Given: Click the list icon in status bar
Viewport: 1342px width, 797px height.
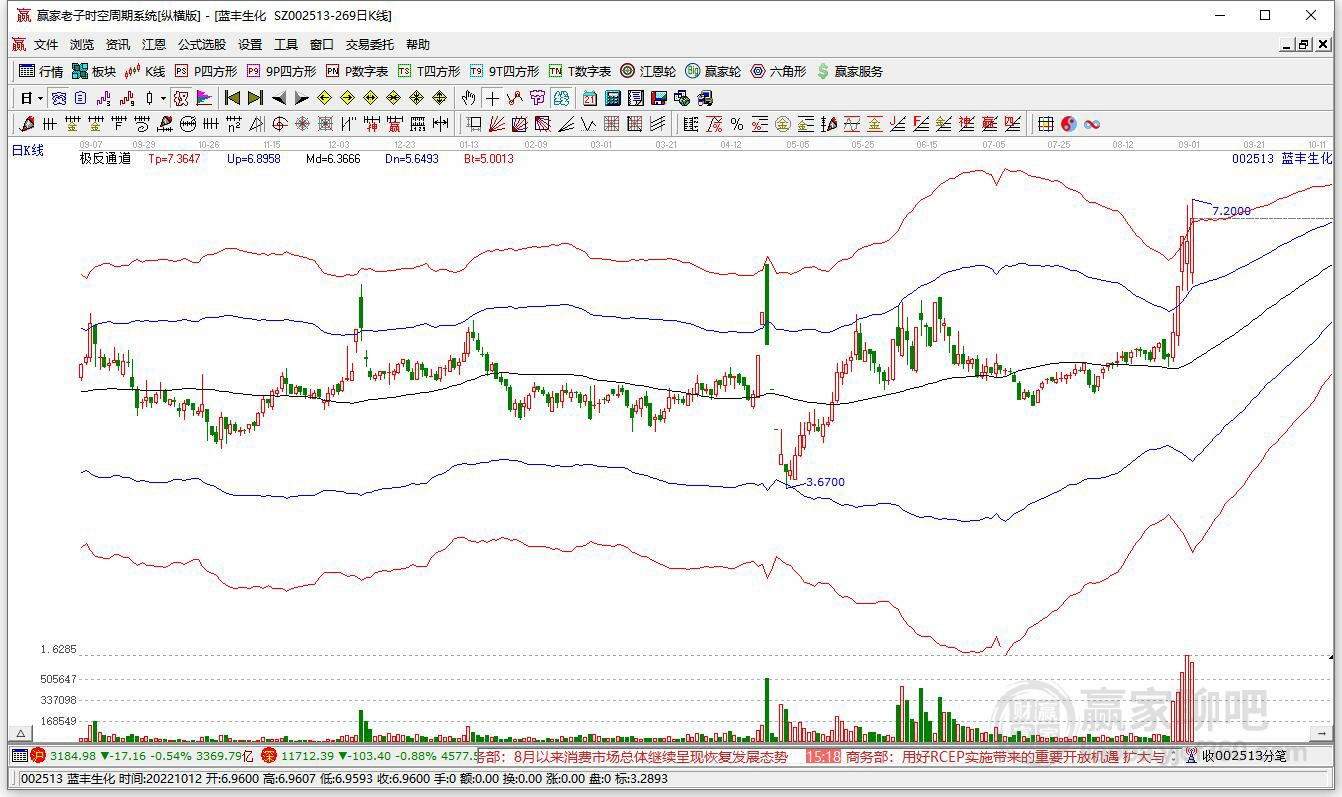Looking at the screenshot, I should coord(19,757).
